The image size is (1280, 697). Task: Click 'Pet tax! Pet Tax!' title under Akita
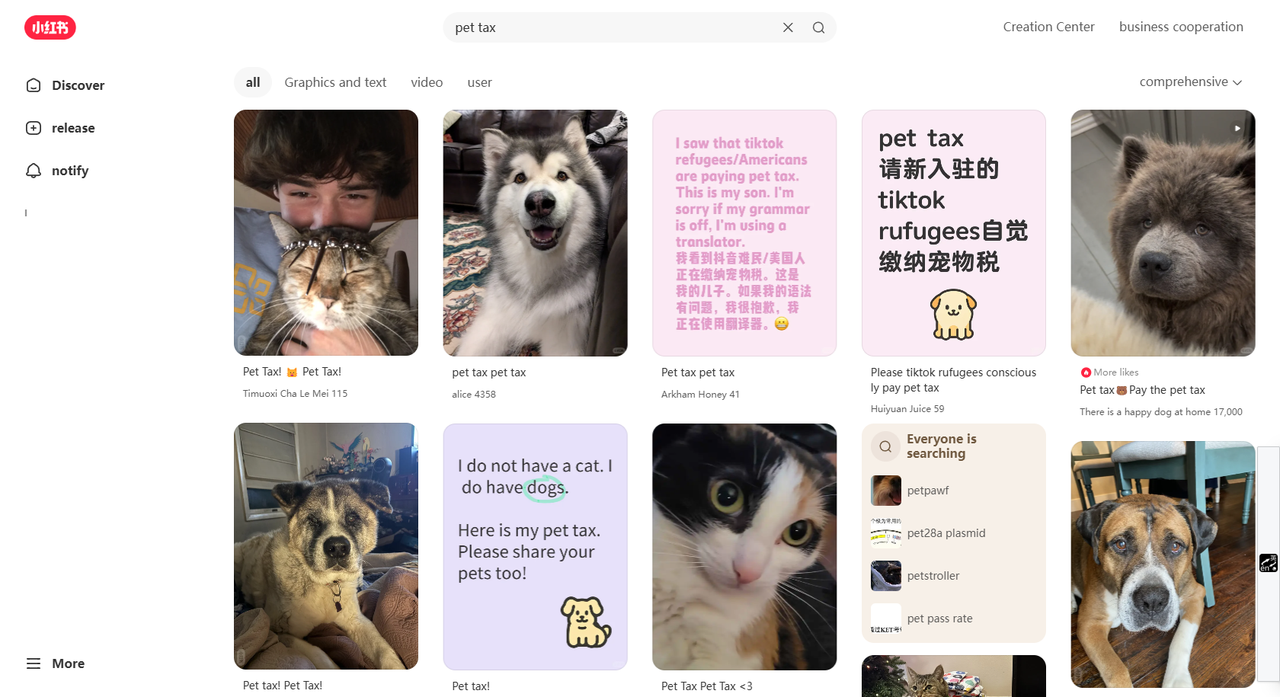point(282,686)
